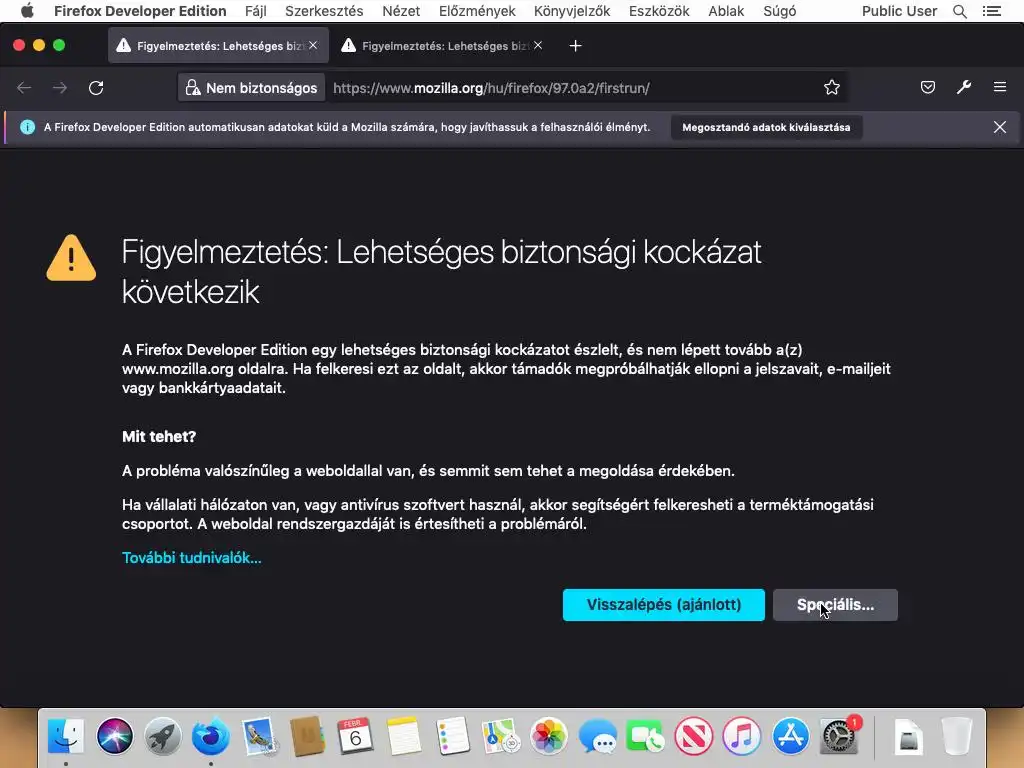Close the second Figyelmeztetés tab
This screenshot has width=1024, height=768.
538,45
